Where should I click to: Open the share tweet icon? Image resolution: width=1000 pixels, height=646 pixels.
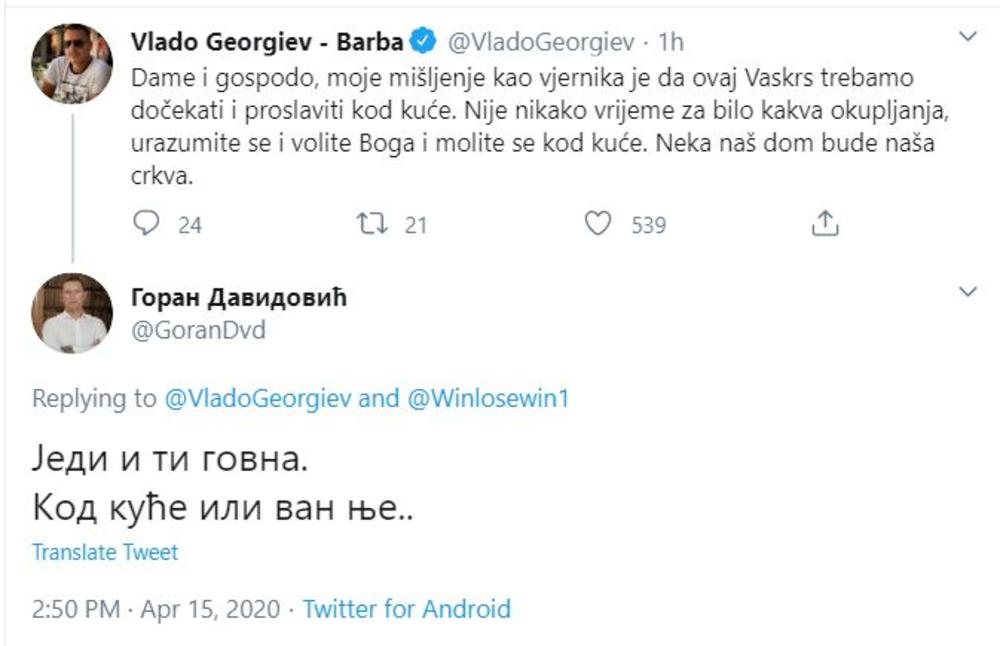[824, 224]
